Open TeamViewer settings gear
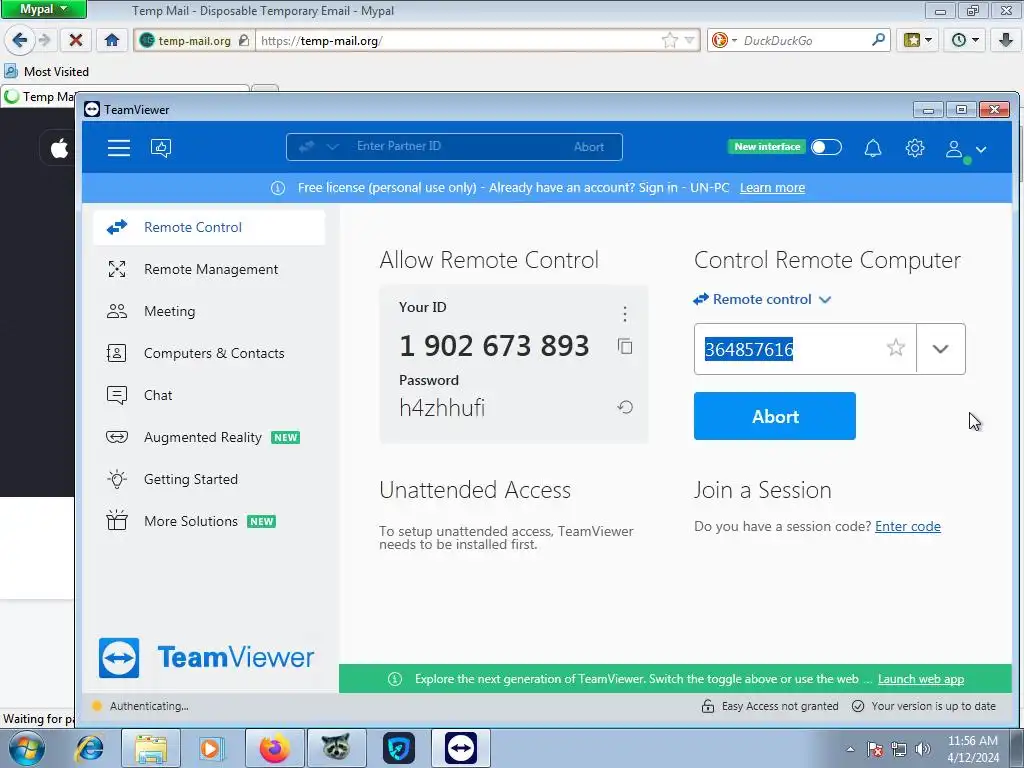This screenshot has height=768, width=1024. 915,148
